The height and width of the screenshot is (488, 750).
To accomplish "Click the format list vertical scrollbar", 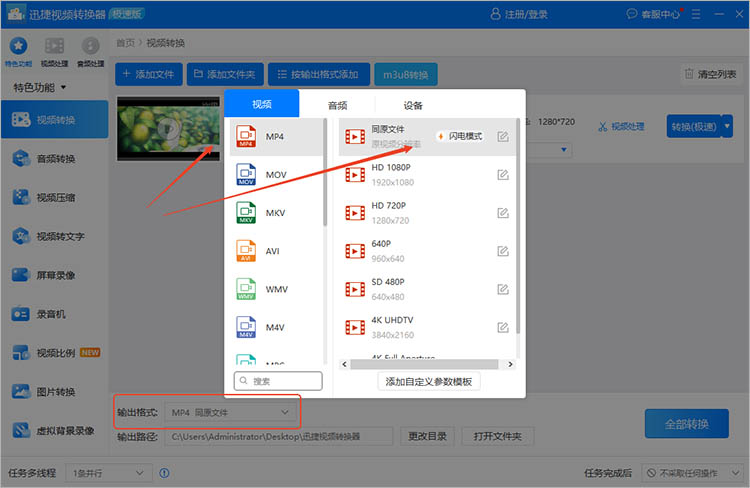I will coord(325,172).
